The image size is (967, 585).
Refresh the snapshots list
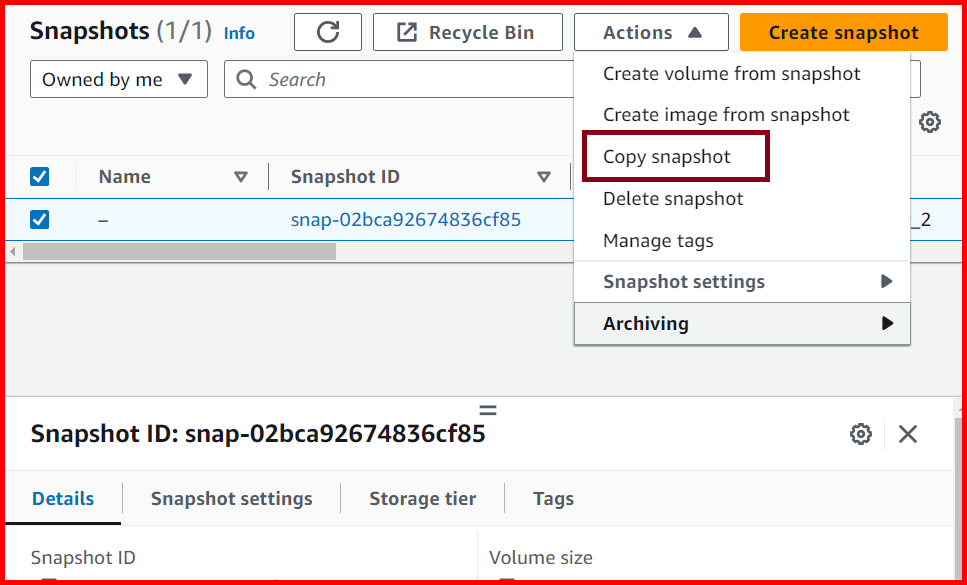click(328, 31)
